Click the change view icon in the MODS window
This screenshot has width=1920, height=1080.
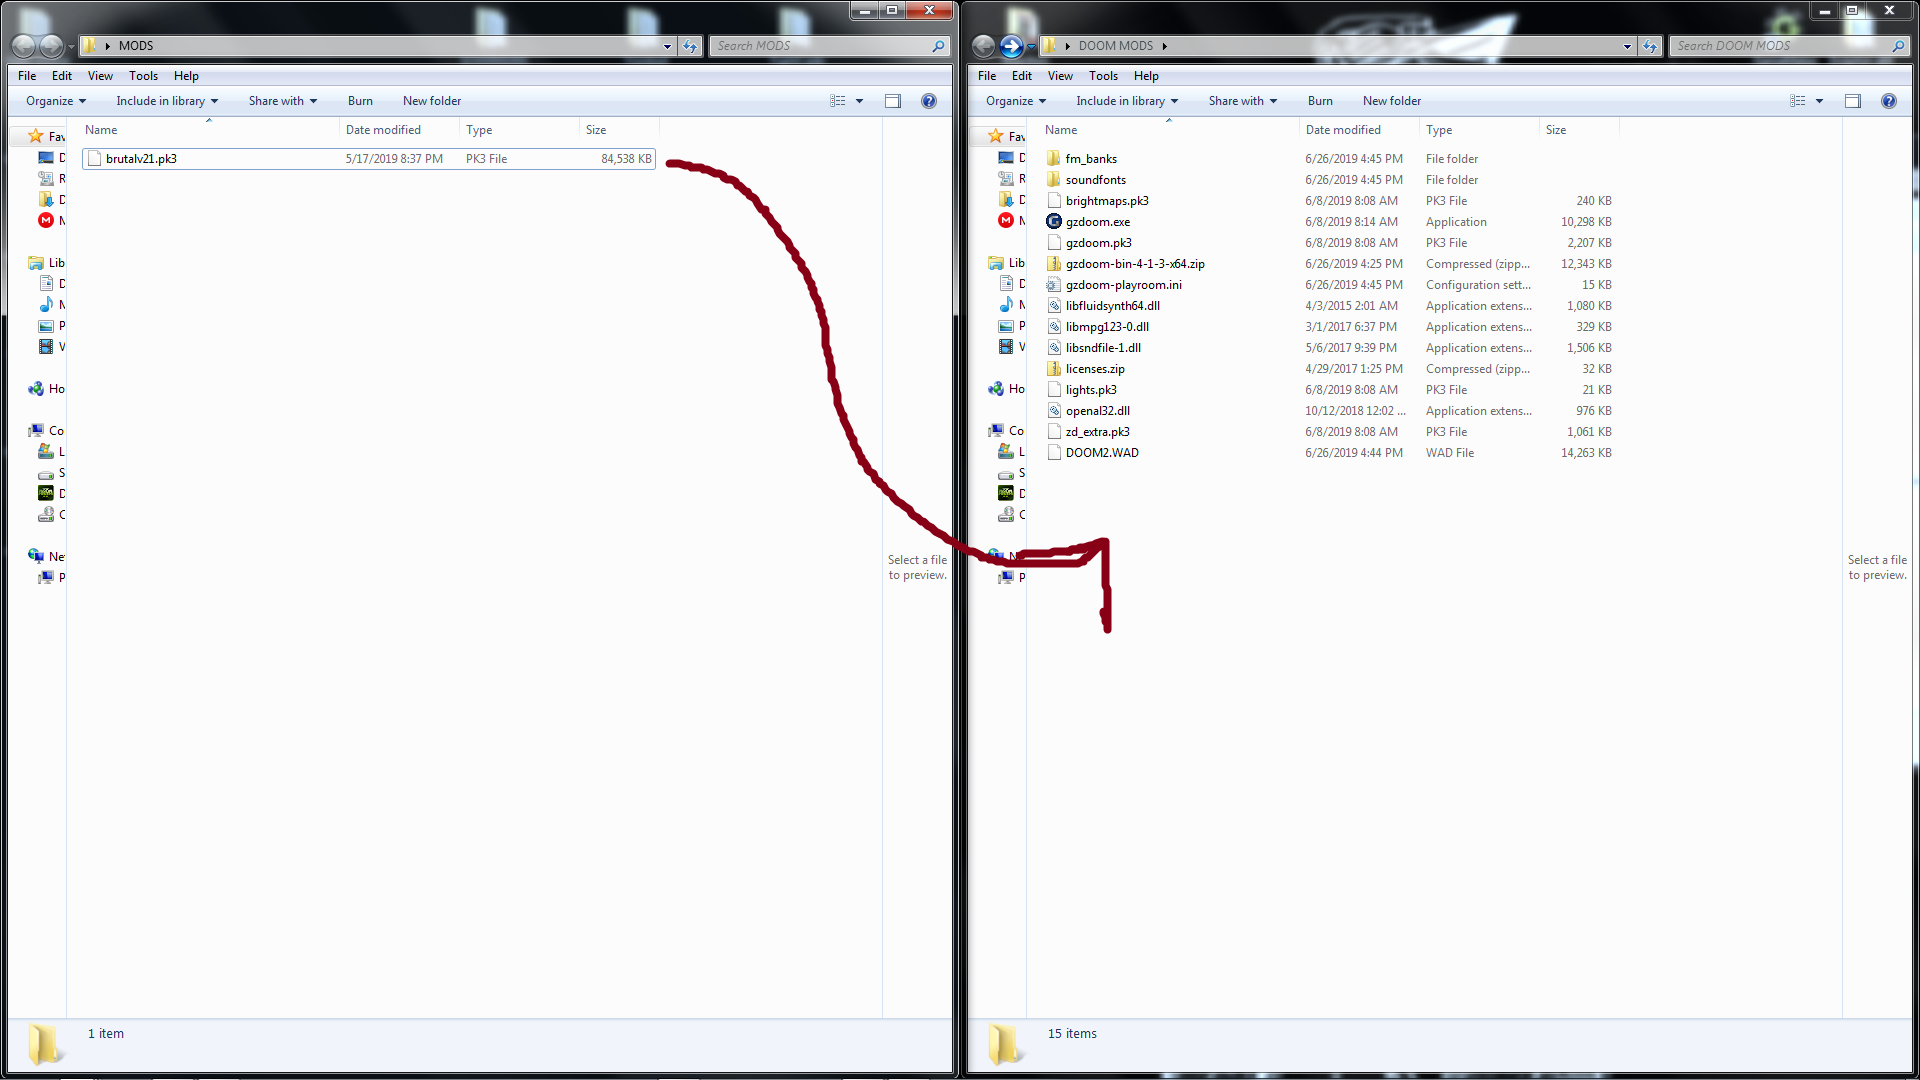point(838,101)
